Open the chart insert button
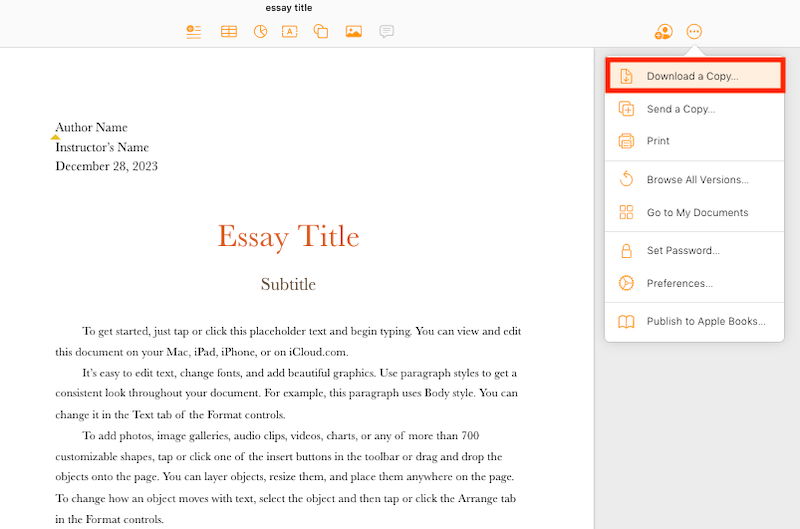The image size is (800, 529). (260, 32)
